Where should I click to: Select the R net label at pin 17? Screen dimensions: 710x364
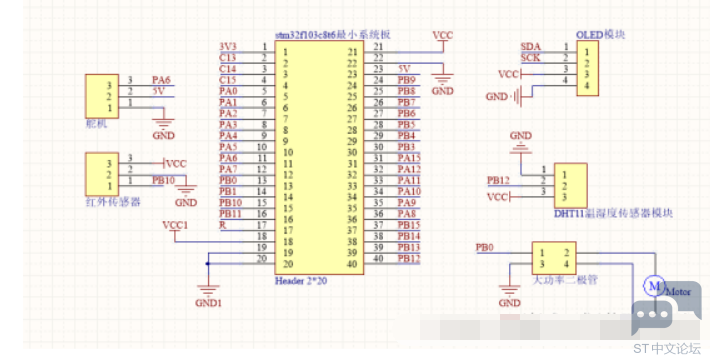[222, 225]
